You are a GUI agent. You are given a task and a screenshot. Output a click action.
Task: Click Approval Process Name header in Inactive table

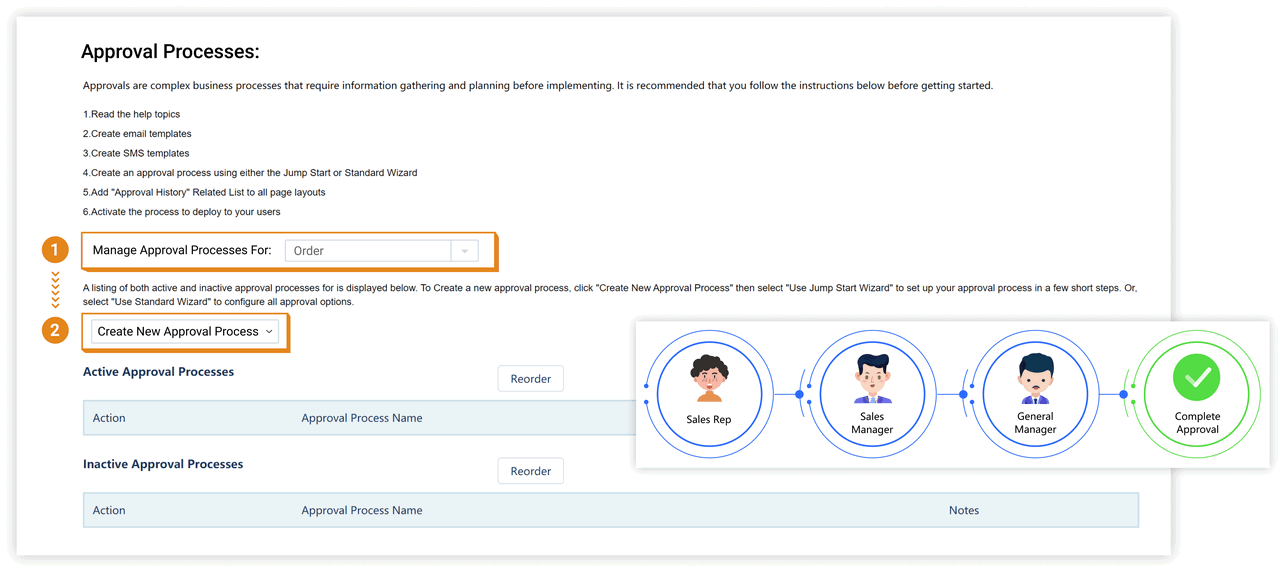362,510
